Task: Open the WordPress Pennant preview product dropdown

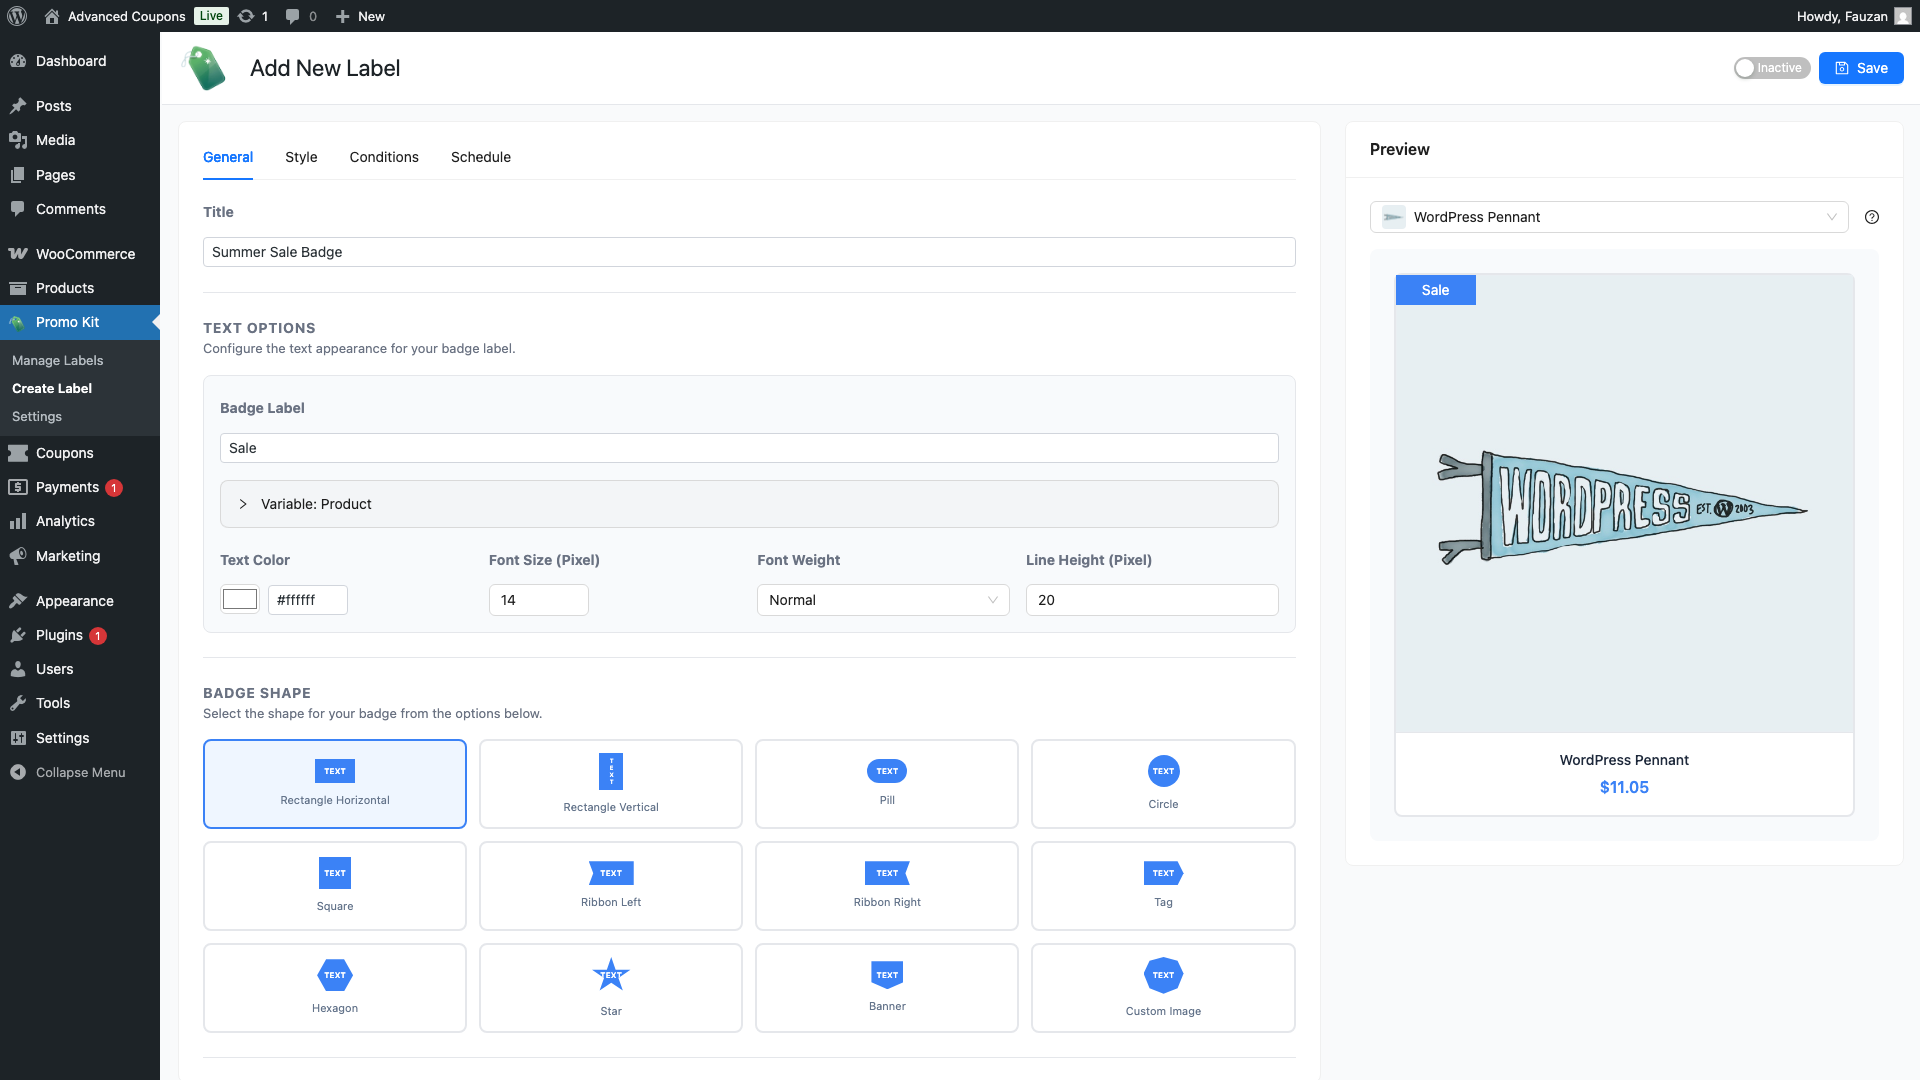Action: (1608, 217)
